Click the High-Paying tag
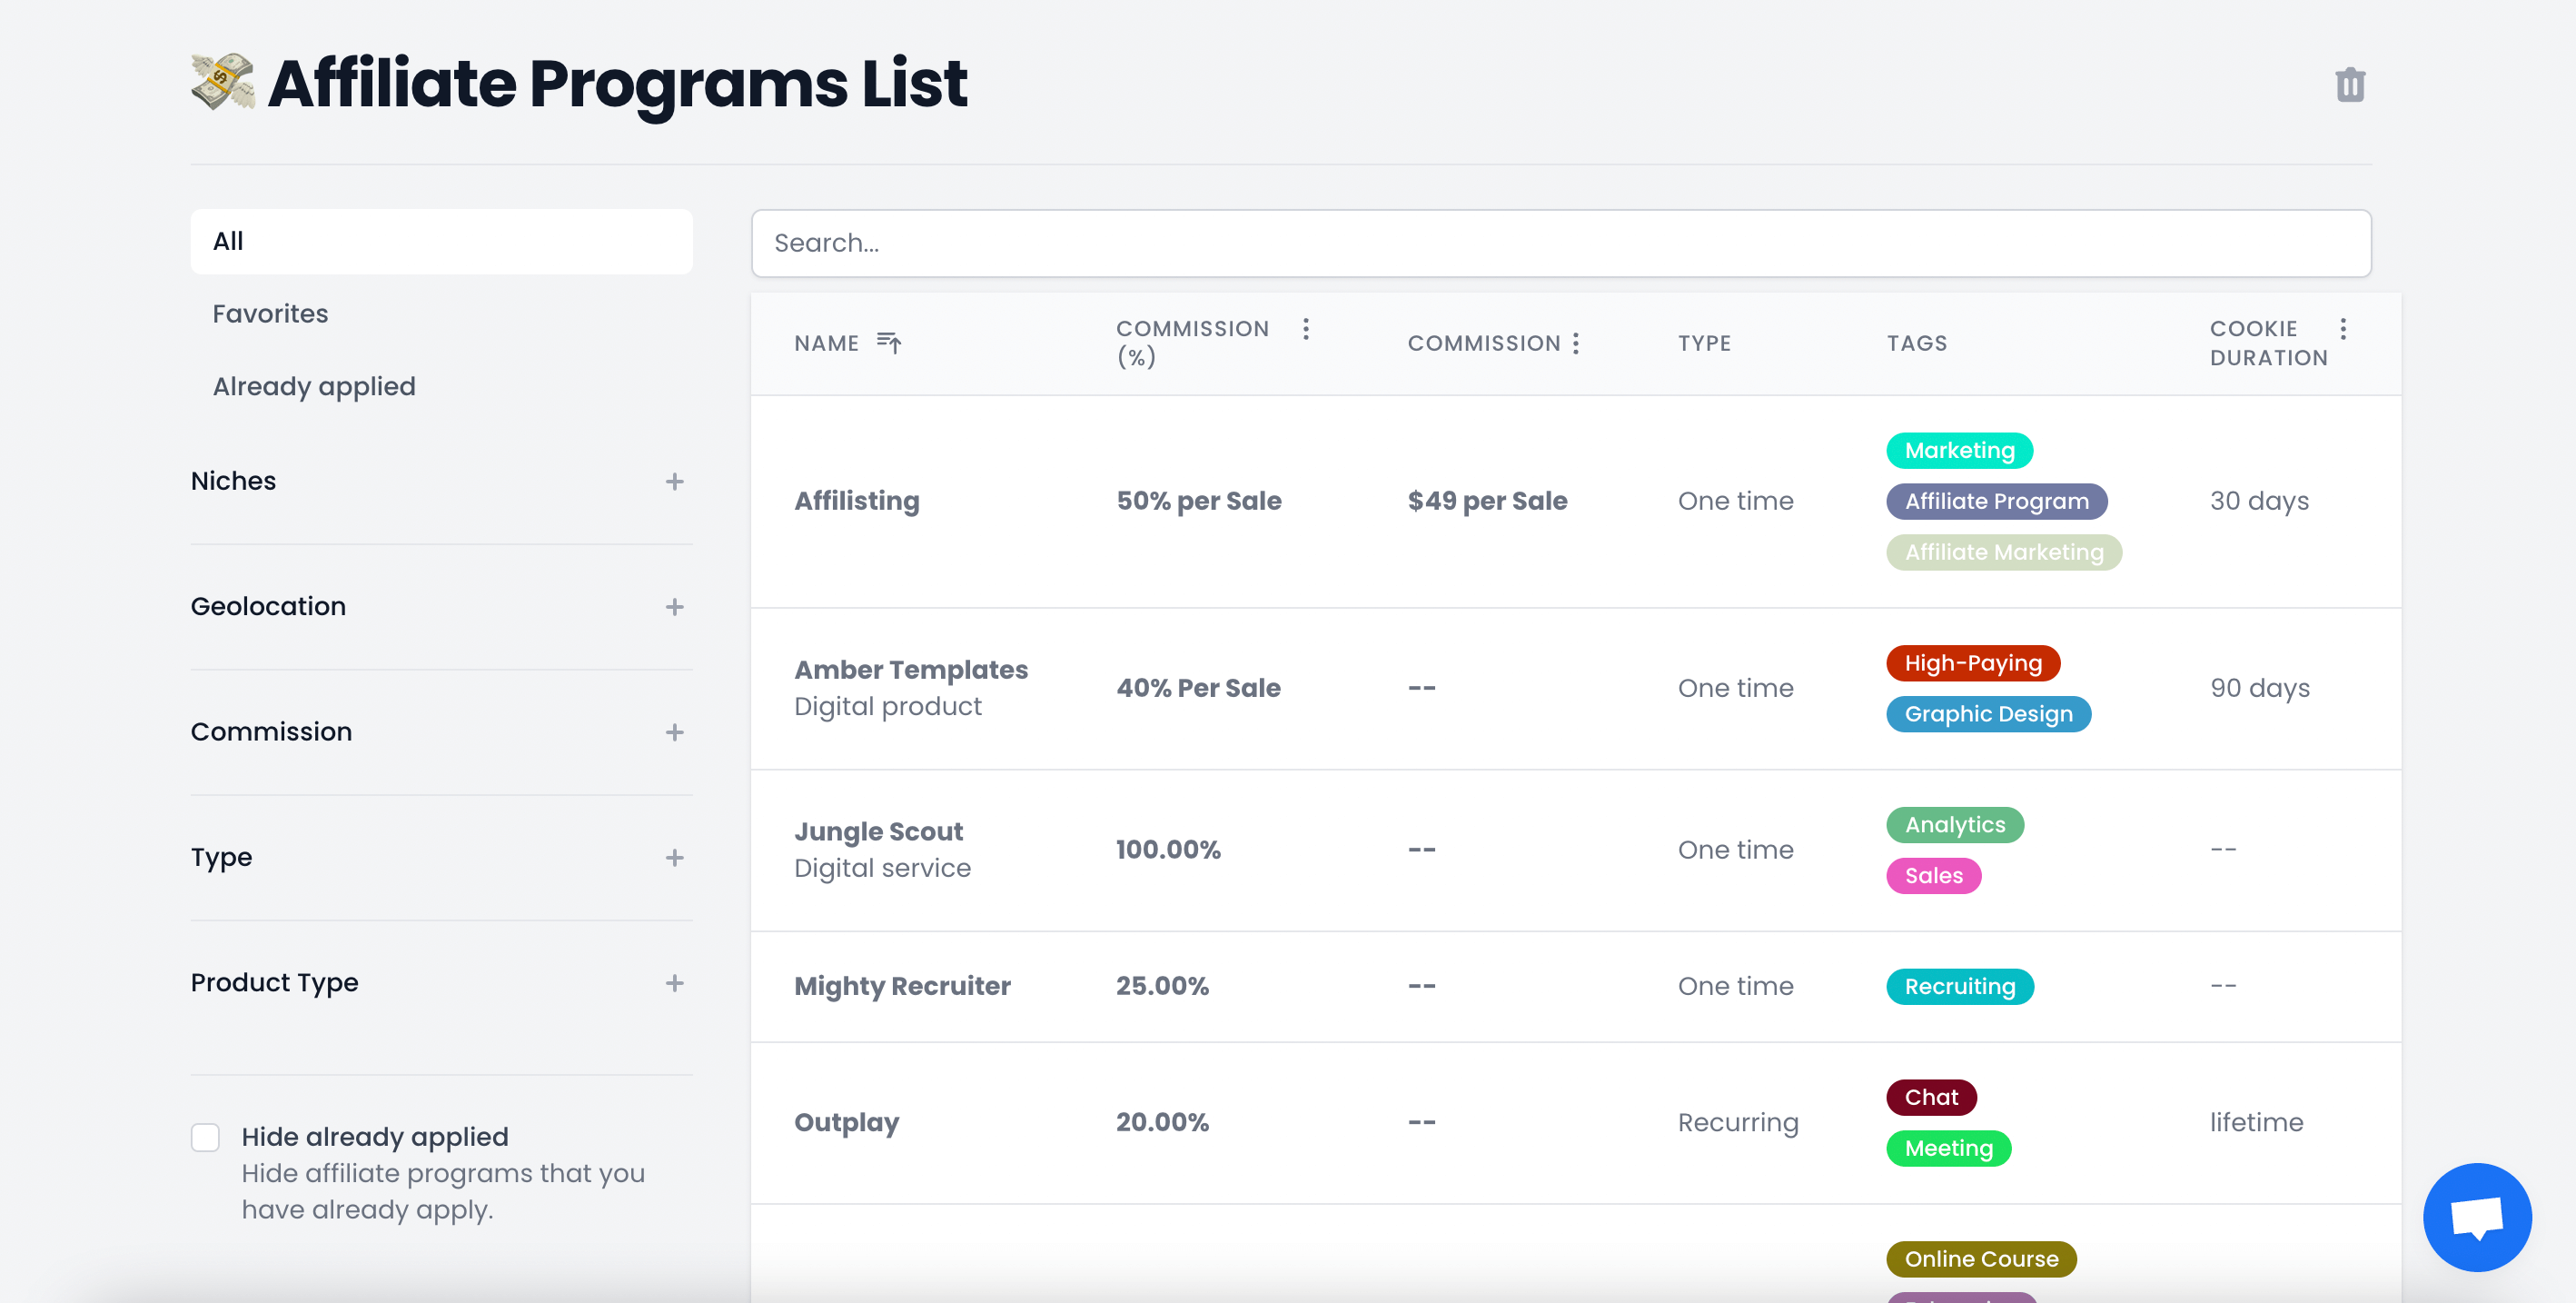 click(1972, 663)
